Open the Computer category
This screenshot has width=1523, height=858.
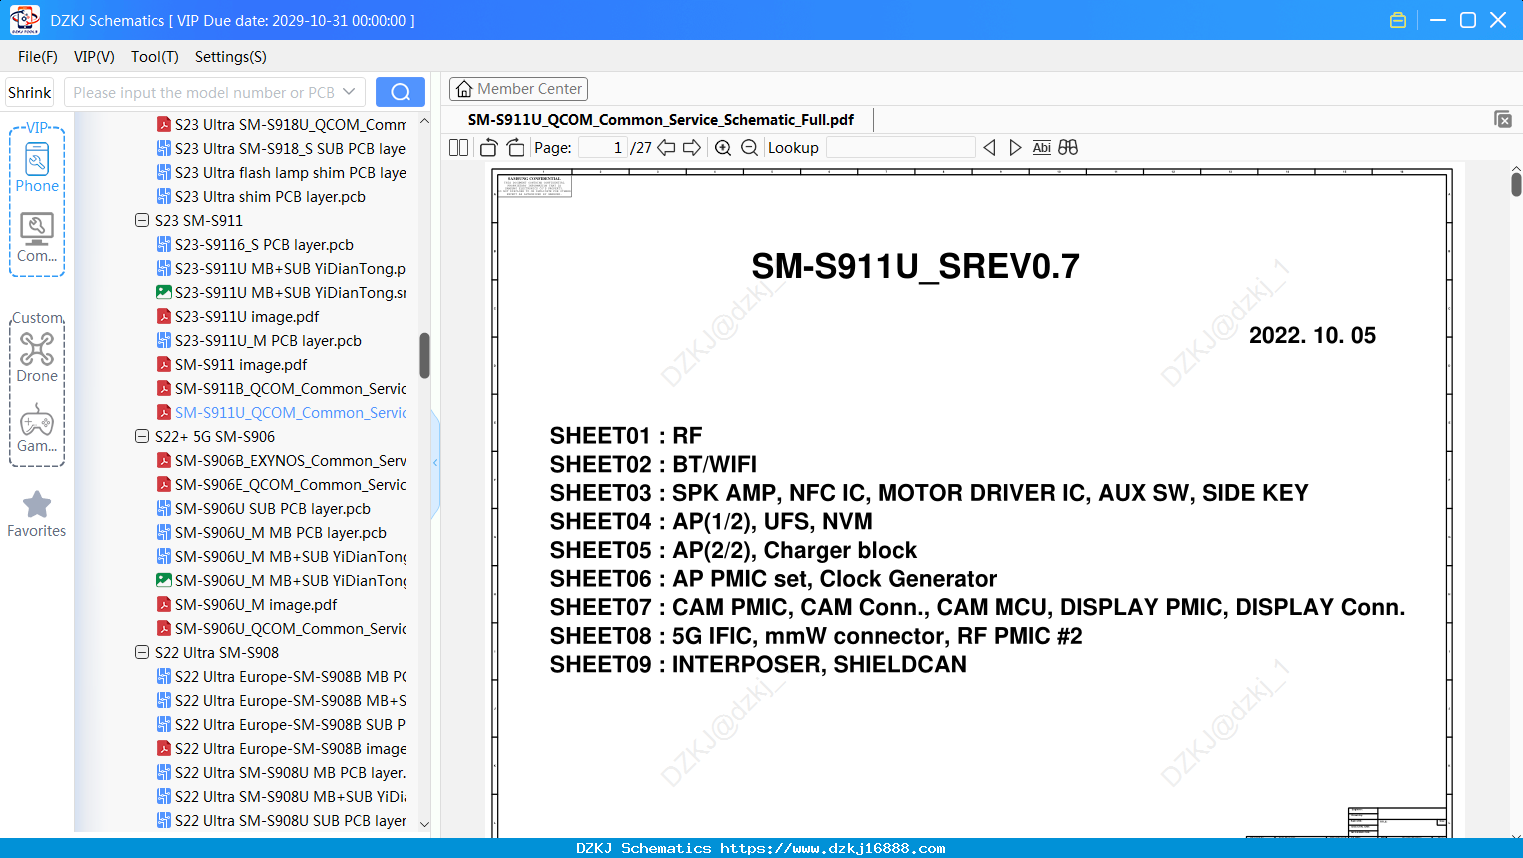click(37, 237)
